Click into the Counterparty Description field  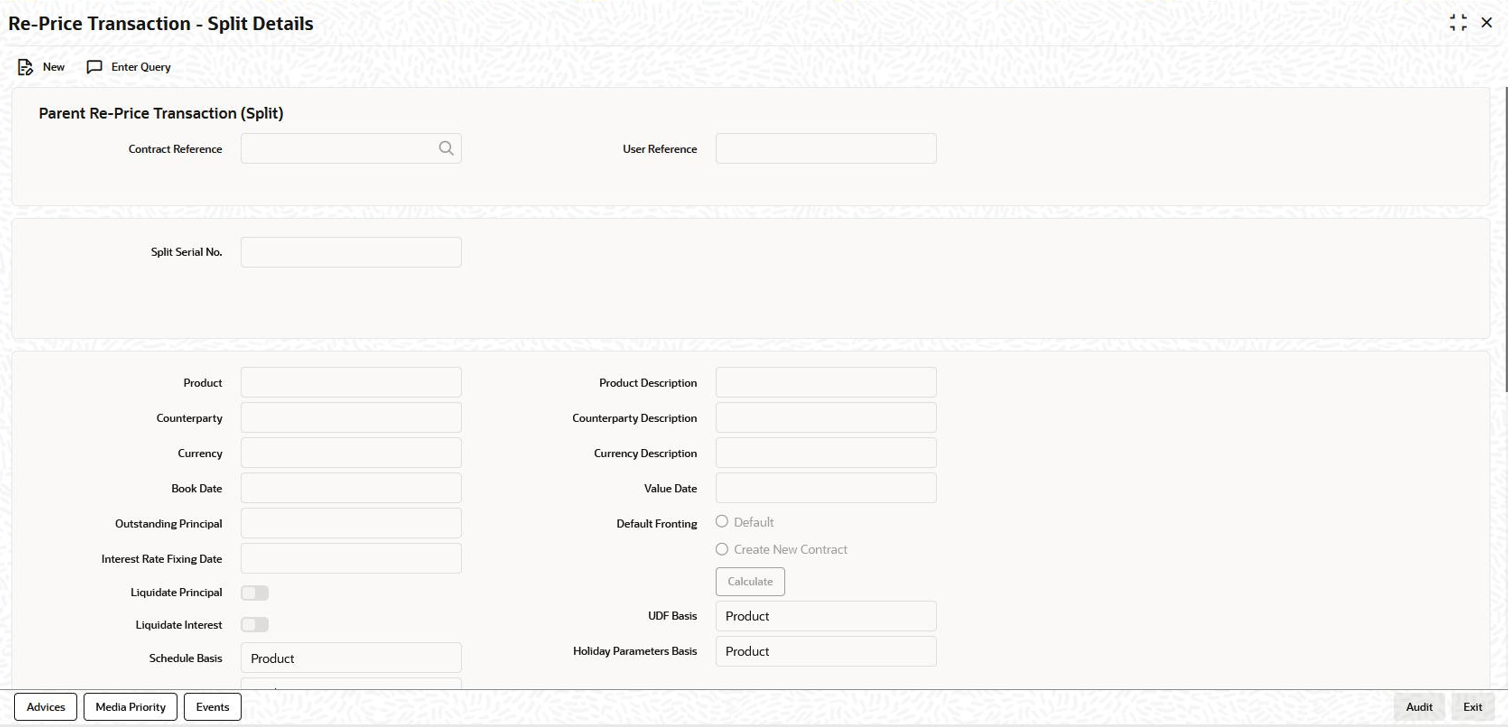(x=826, y=418)
